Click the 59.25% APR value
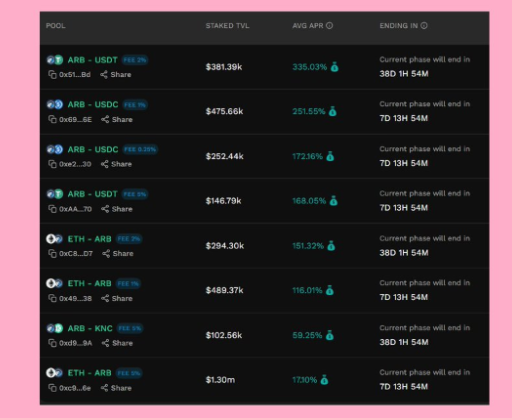Screen dimensions: 512x418 tap(307, 335)
